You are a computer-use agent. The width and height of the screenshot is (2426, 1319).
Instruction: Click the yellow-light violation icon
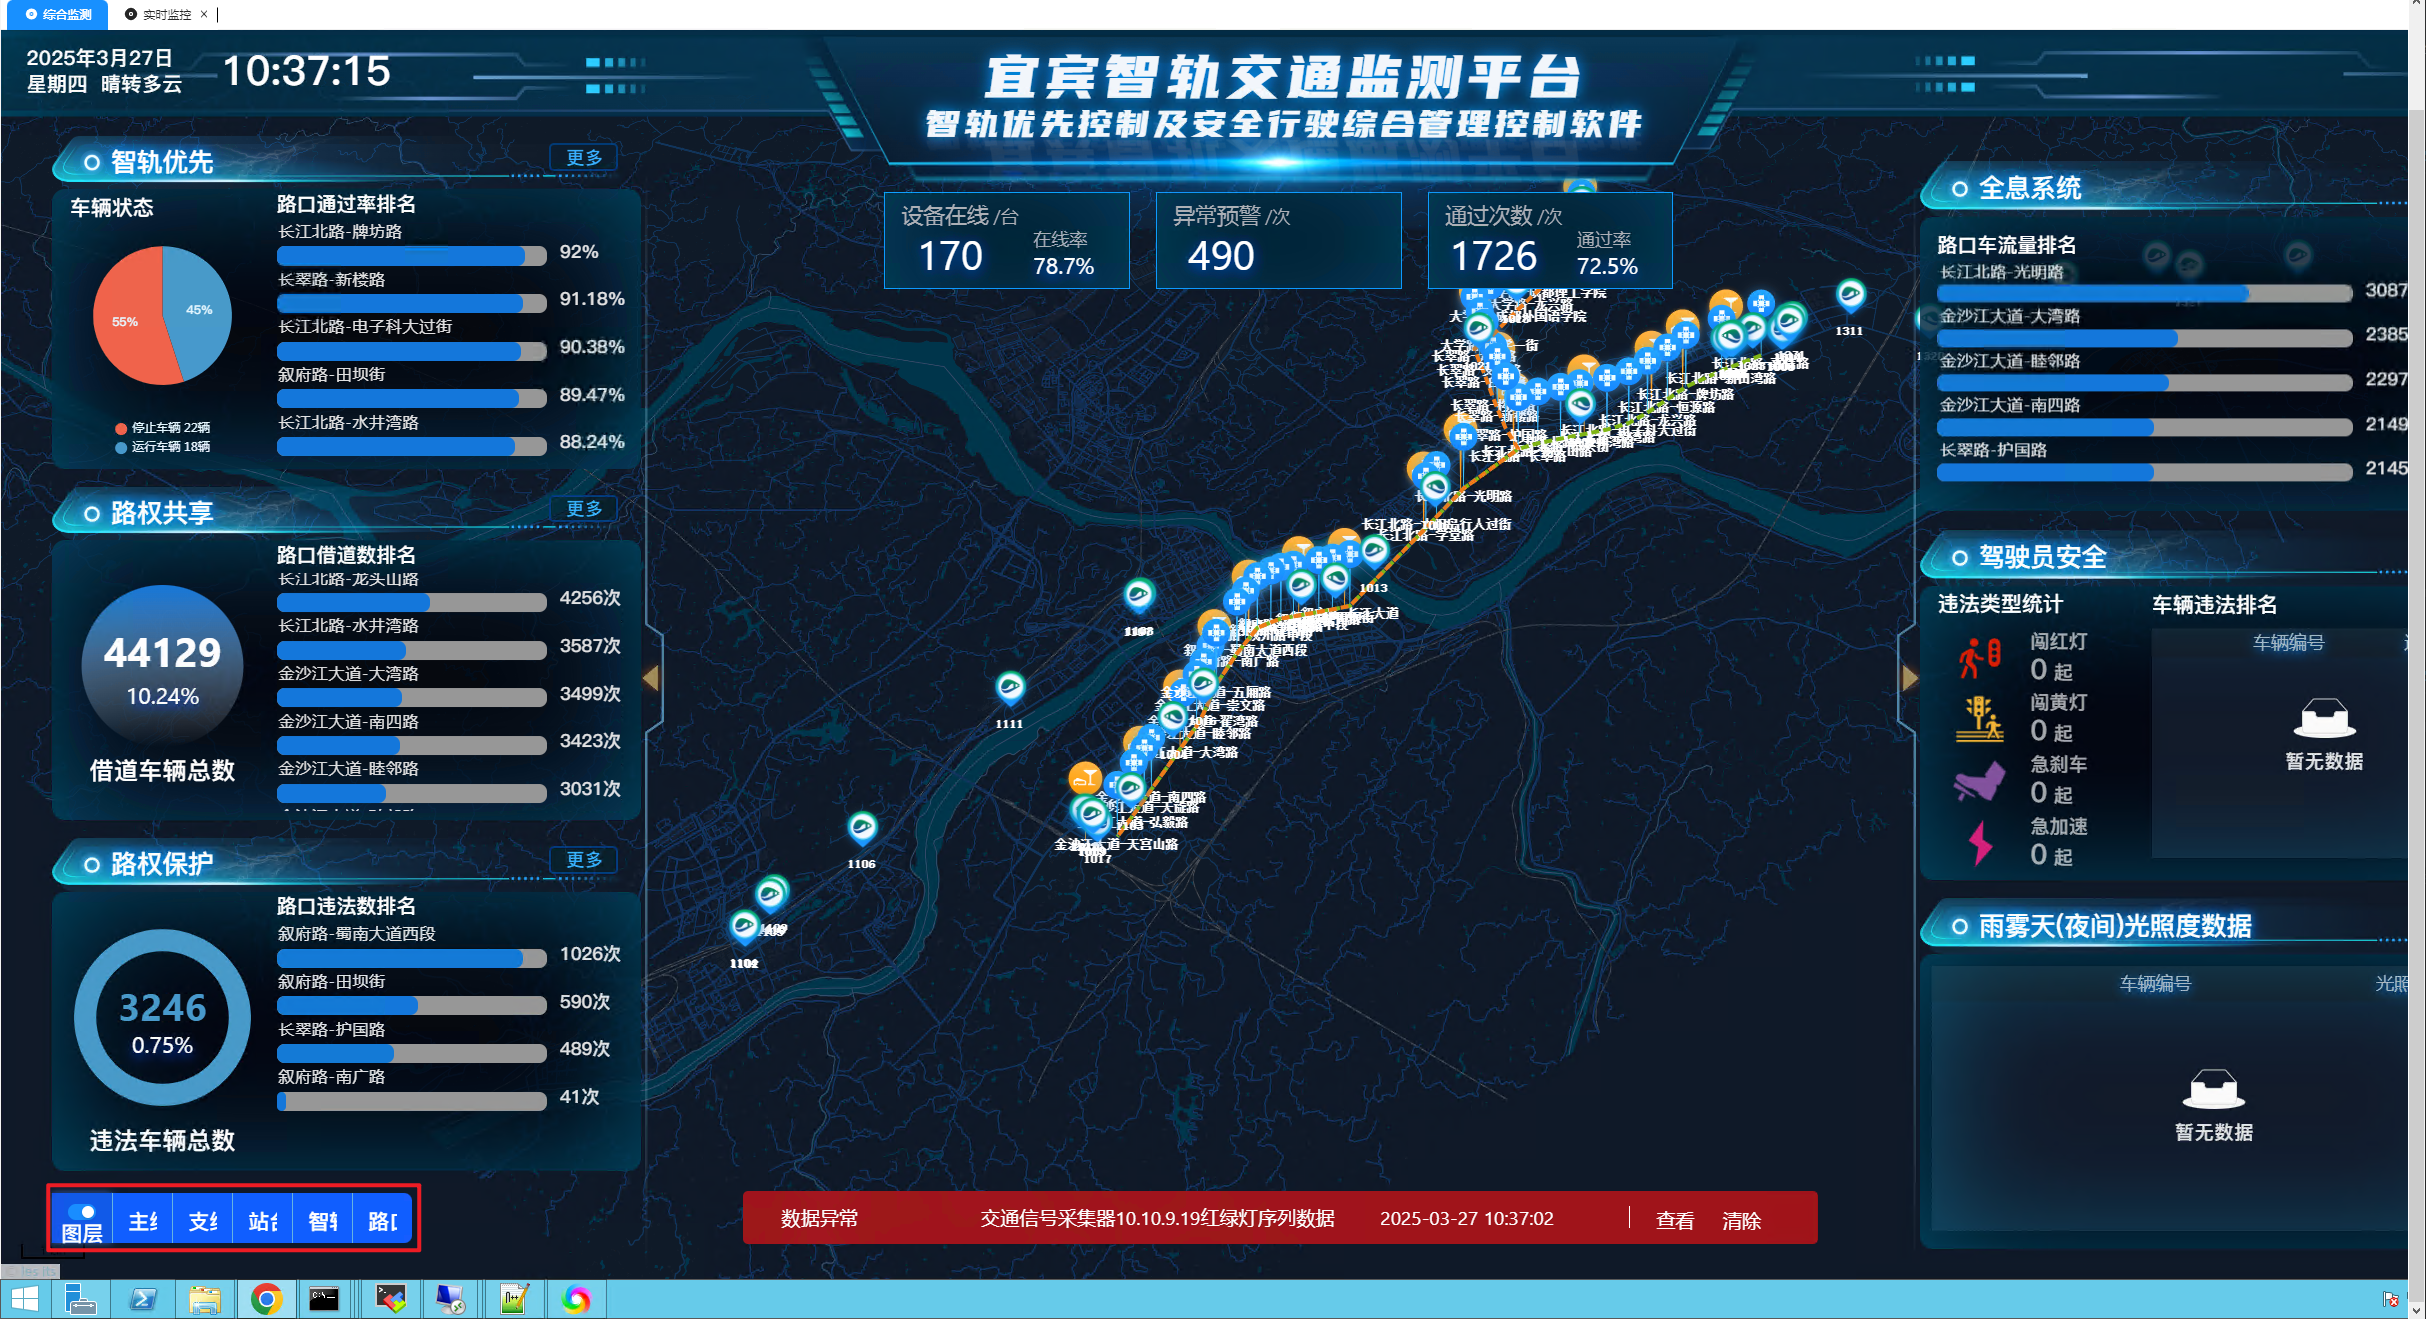[x=1981, y=717]
